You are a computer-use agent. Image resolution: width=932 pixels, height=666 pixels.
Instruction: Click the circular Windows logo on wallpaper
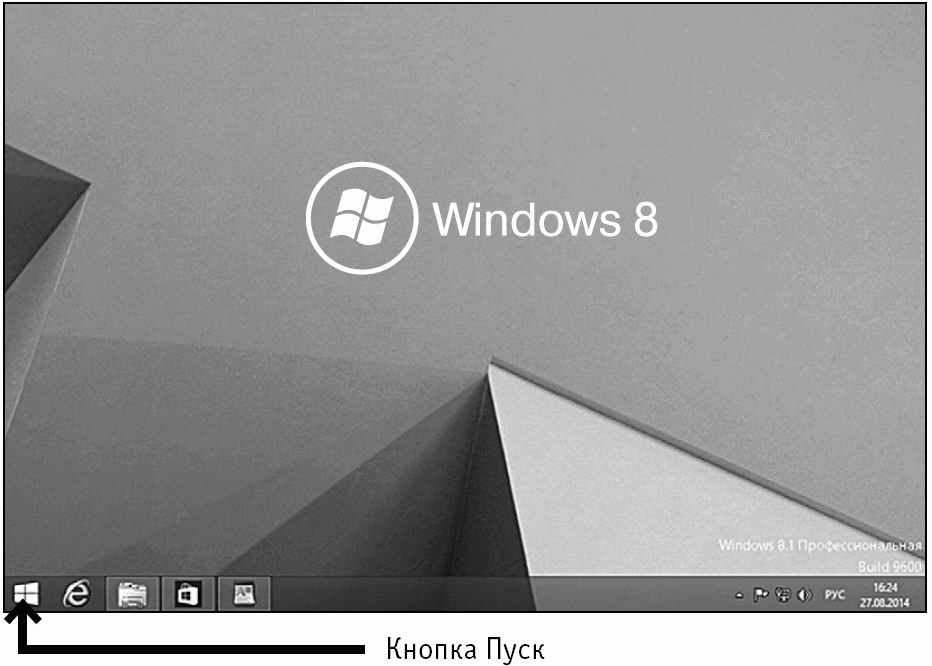tap(362, 218)
